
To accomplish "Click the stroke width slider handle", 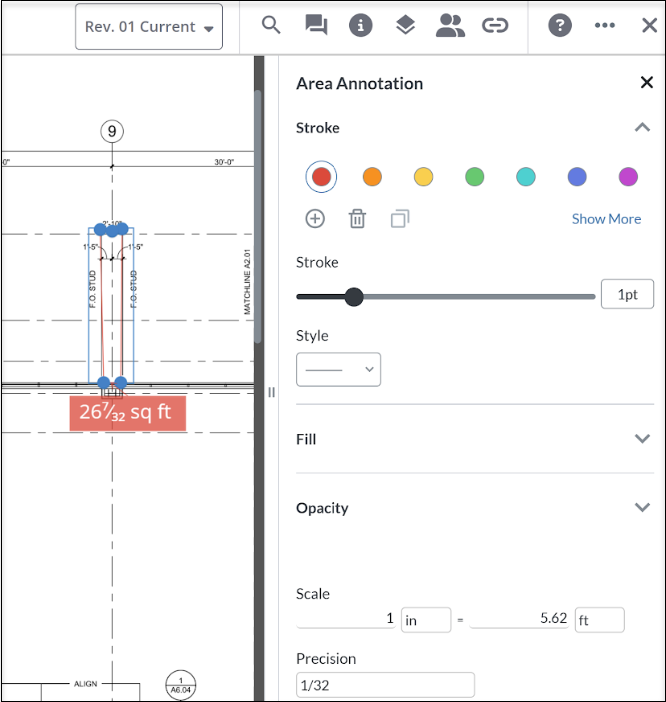I will coord(354,297).
